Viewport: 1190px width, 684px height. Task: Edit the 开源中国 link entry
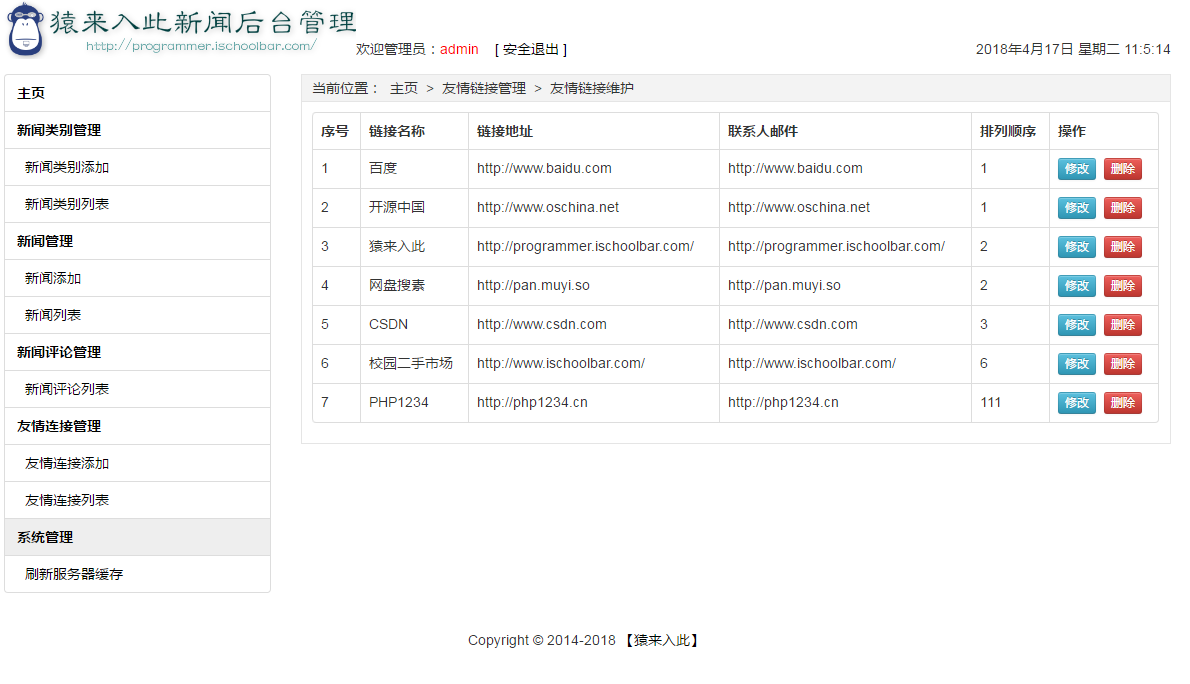click(x=1076, y=208)
